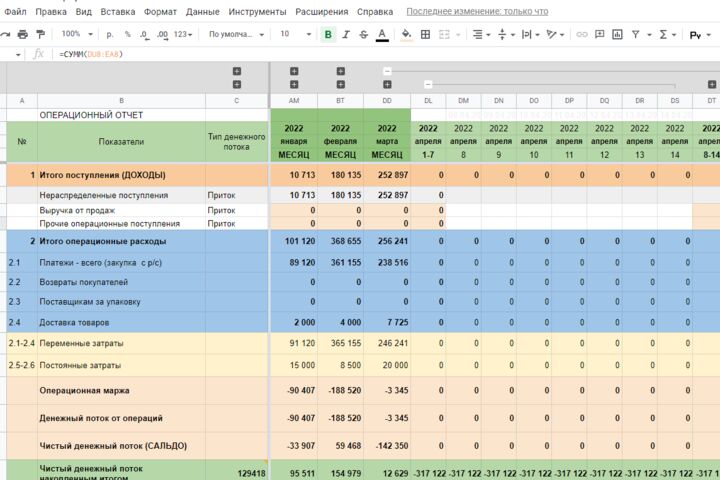Open text wrapping options
Screen dimensions: 720x480
coord(531,34)
